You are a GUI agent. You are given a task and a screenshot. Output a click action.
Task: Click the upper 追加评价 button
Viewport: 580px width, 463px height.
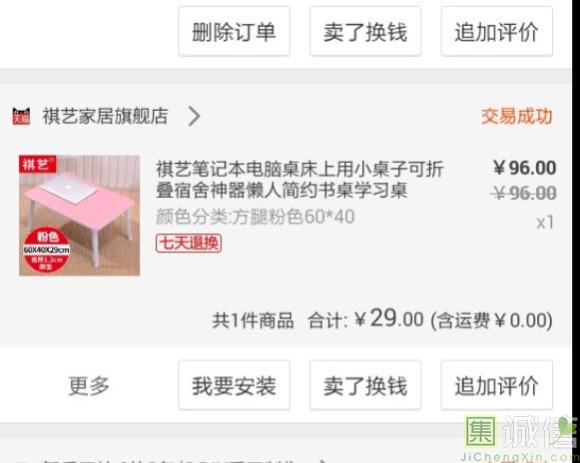point(497,31)
